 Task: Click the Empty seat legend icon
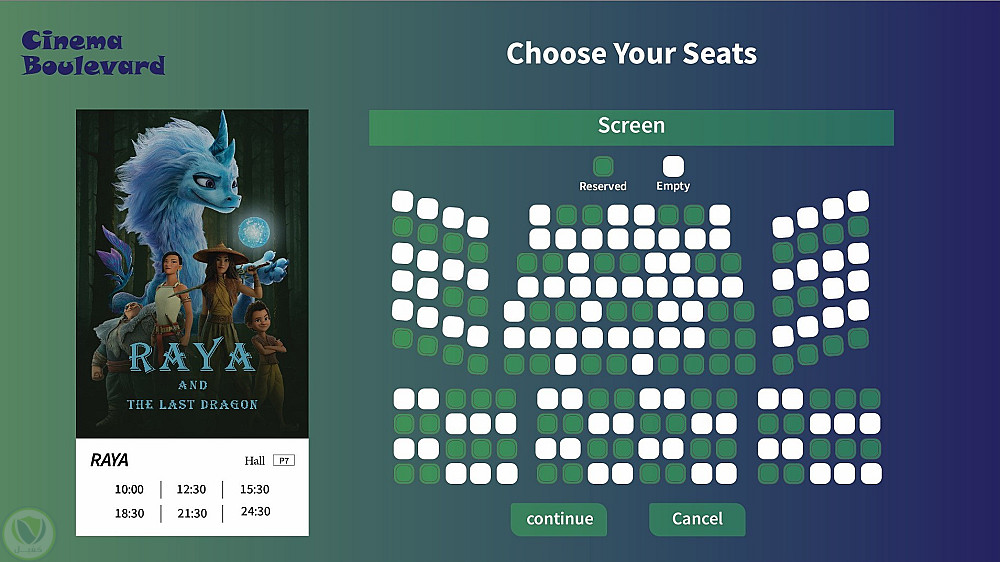pyautogui.click(x=673, y=166)
